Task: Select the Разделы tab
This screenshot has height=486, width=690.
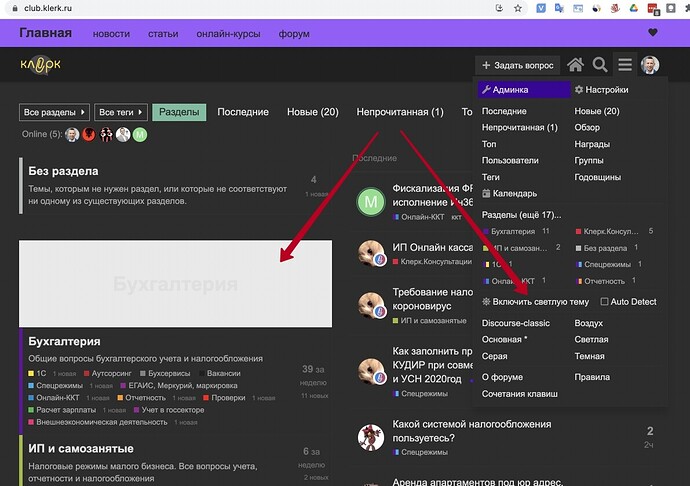Action: 179,112
